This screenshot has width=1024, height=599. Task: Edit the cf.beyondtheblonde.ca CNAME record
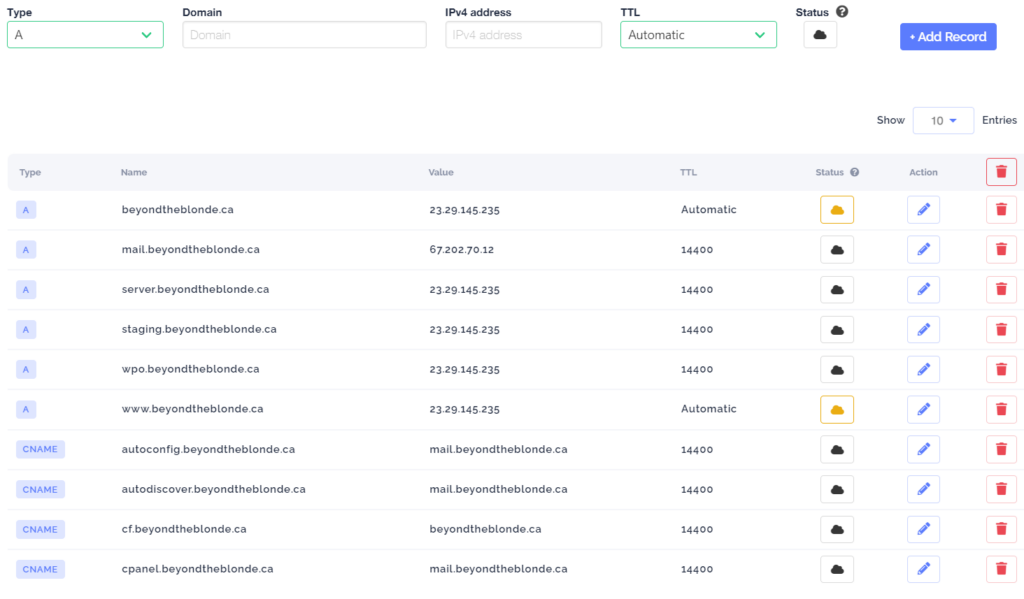coord(923,529)
